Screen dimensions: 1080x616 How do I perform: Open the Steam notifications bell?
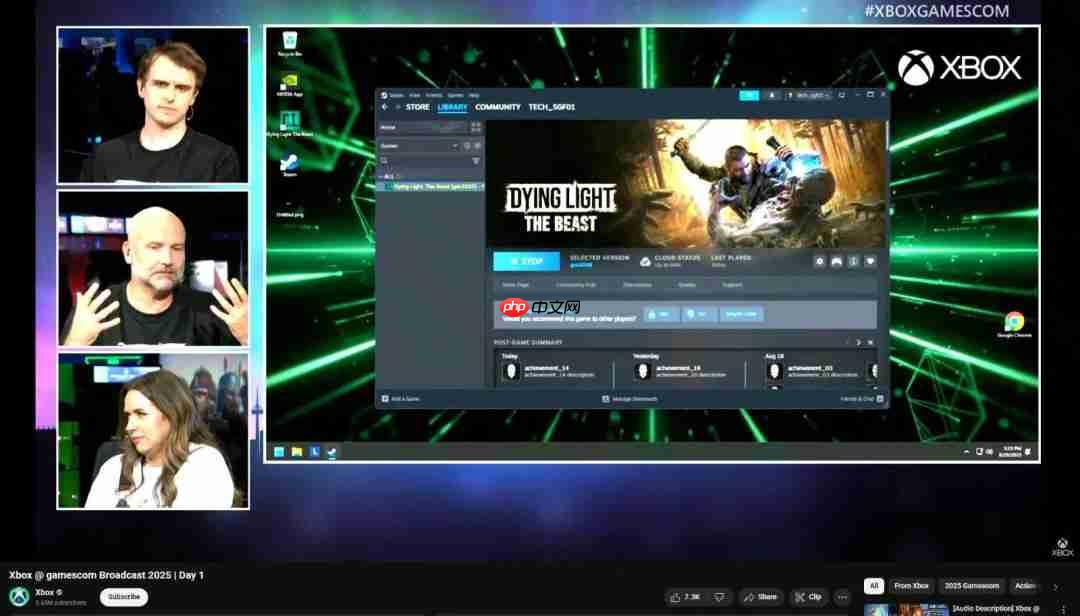pos(772,94)
